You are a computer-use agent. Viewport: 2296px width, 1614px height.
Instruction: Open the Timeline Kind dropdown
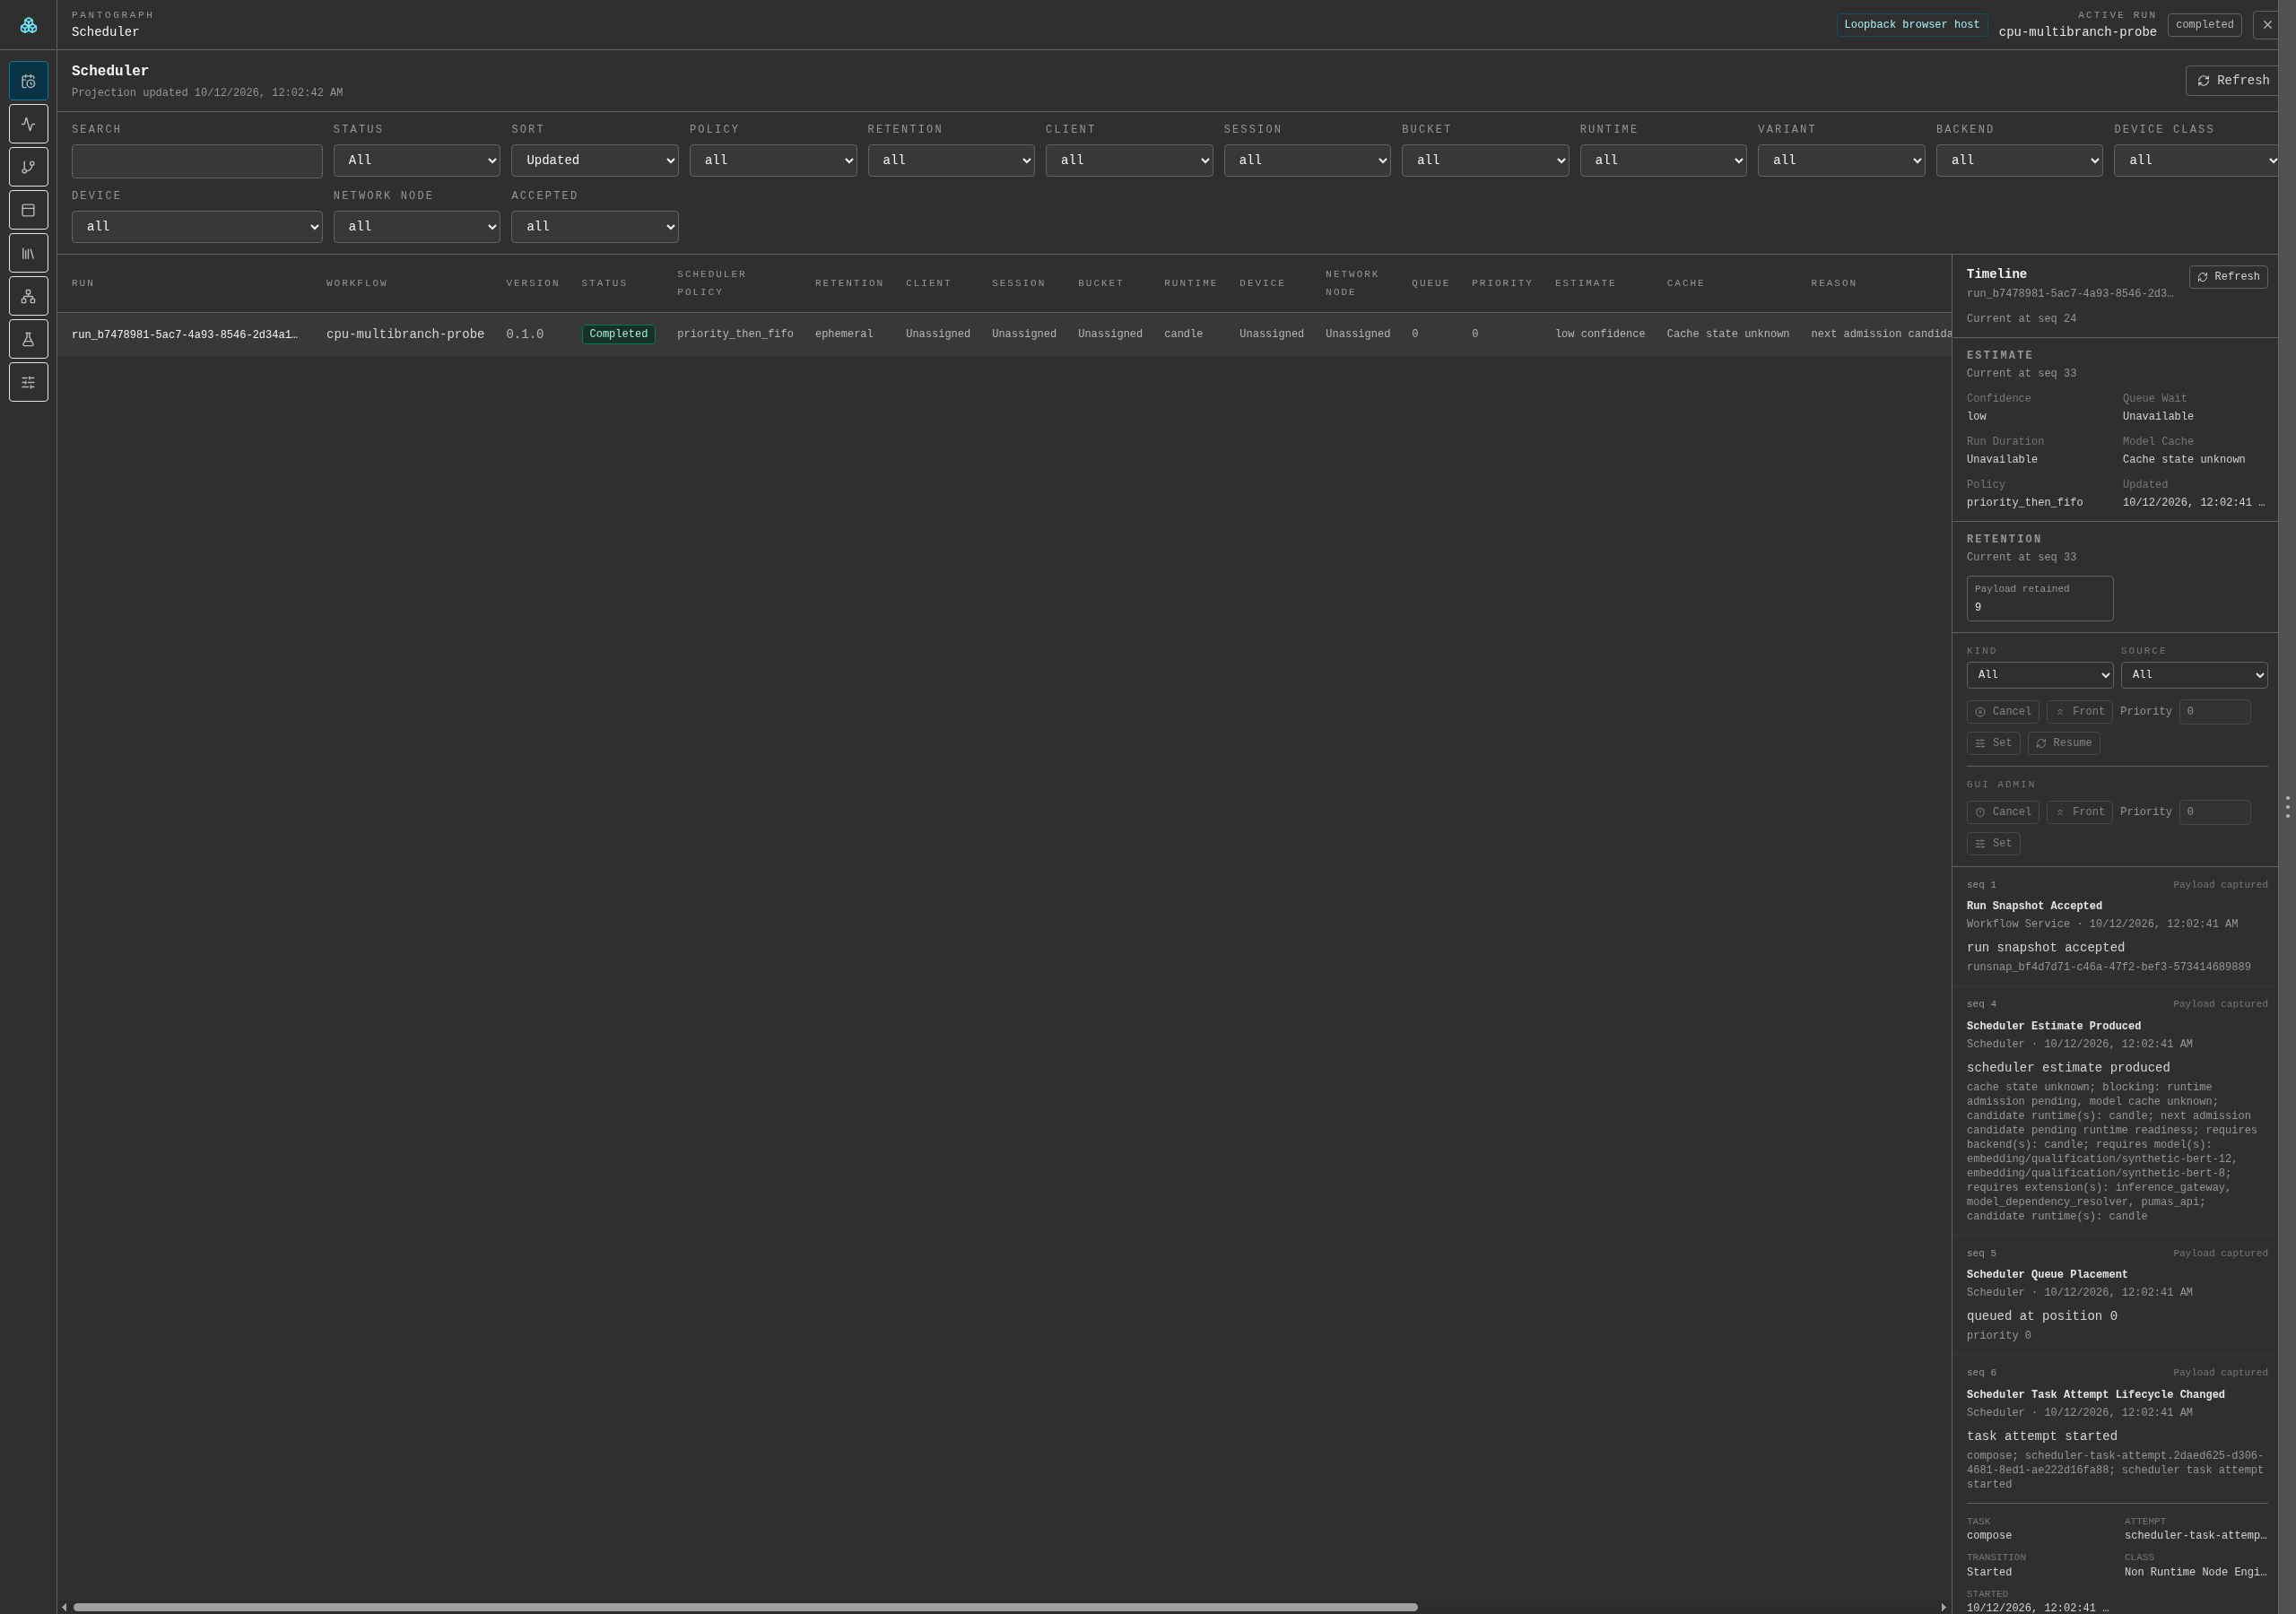pos(2040,675)
